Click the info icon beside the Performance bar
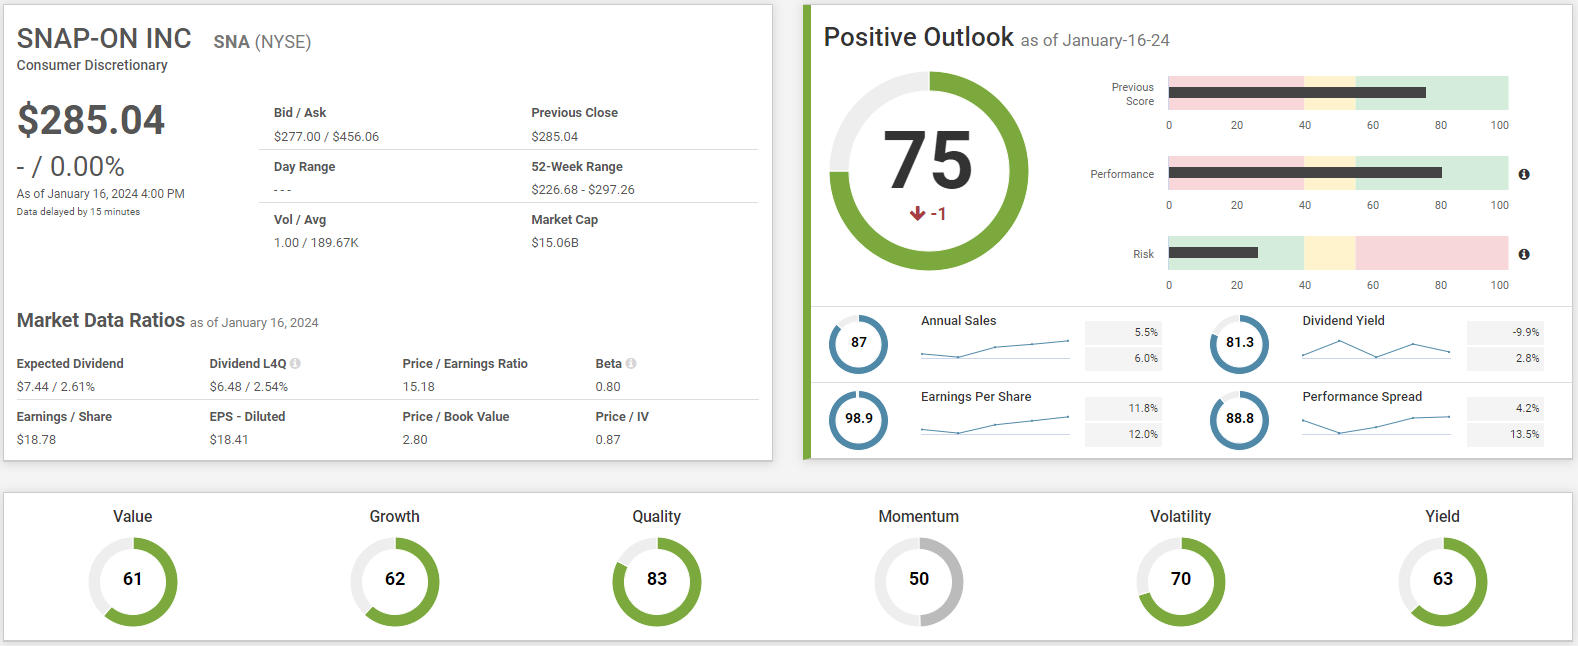Image resolution: width=1578 pixels, height=646 pixels. (1524, 174)
